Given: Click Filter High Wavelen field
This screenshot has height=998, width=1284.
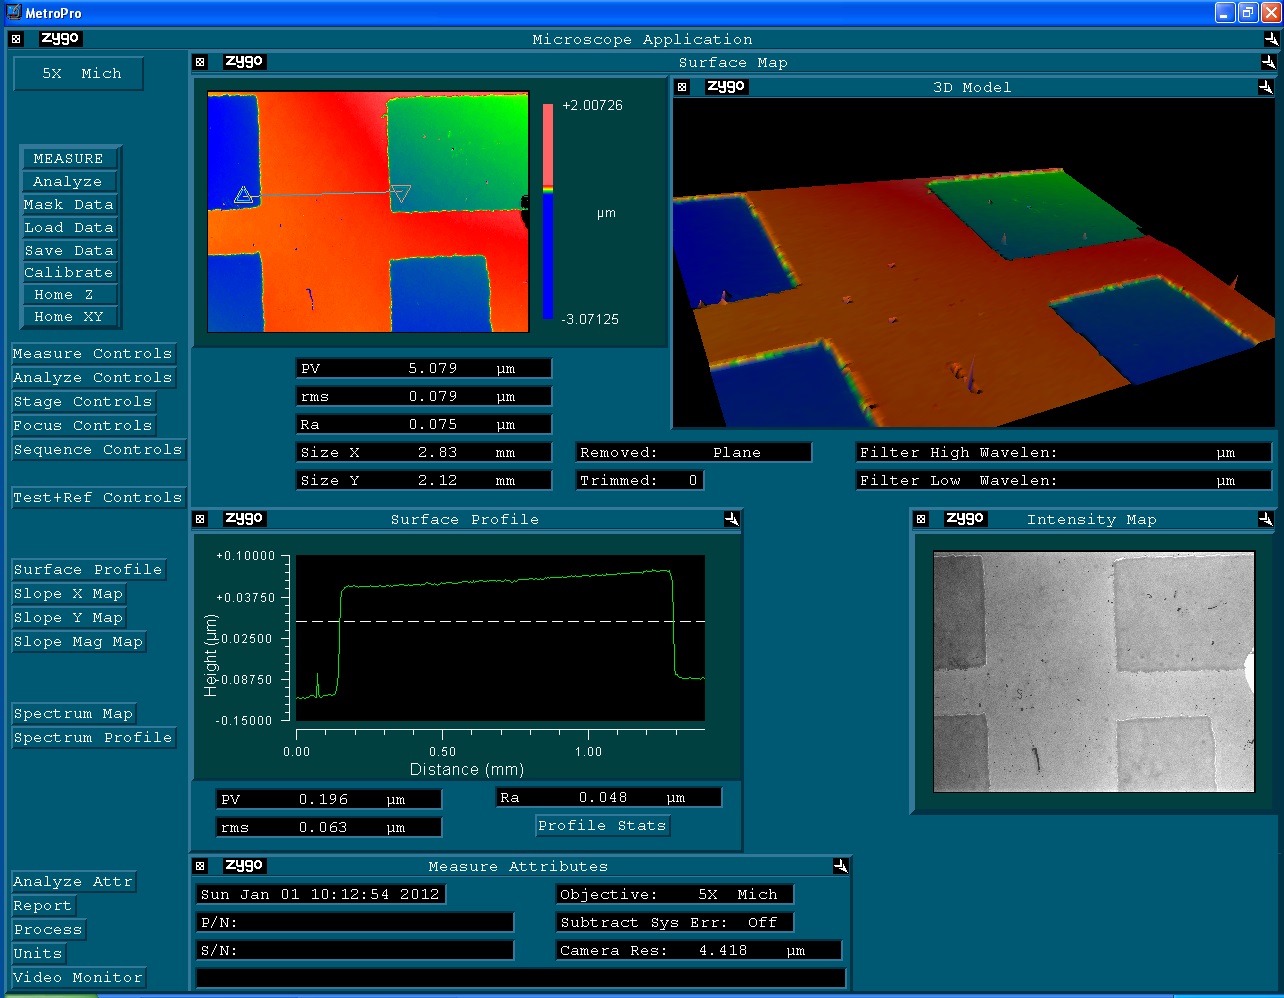Looking at the screenshot, I should click(x=1063, y=453).
